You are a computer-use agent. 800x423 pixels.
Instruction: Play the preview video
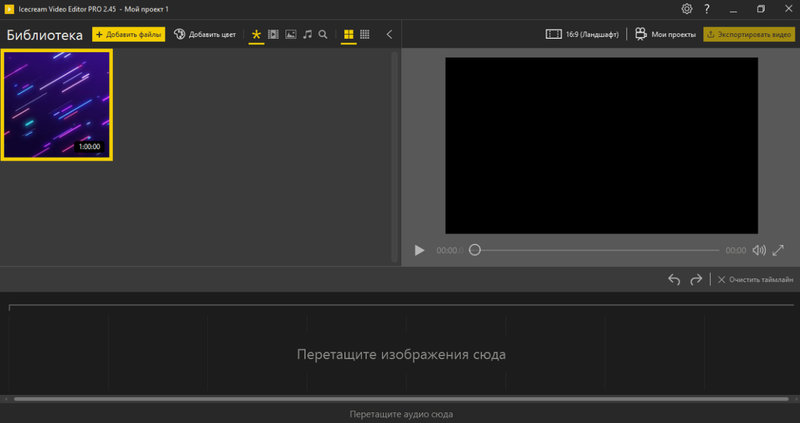click(419, 250)
